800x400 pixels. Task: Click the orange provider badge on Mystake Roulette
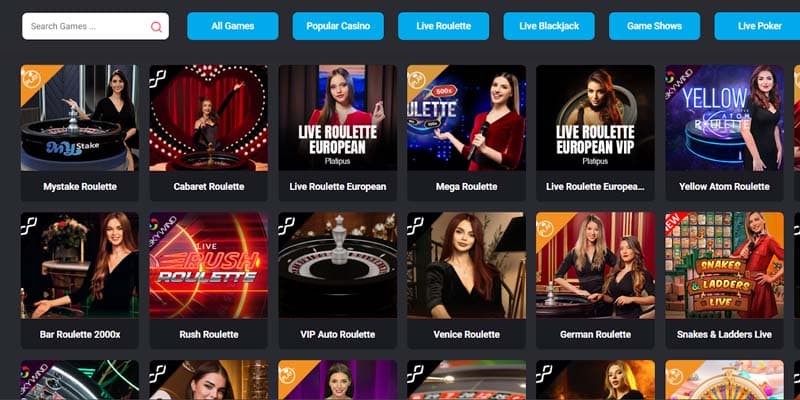pyautogui.click(x=32, y=77)
